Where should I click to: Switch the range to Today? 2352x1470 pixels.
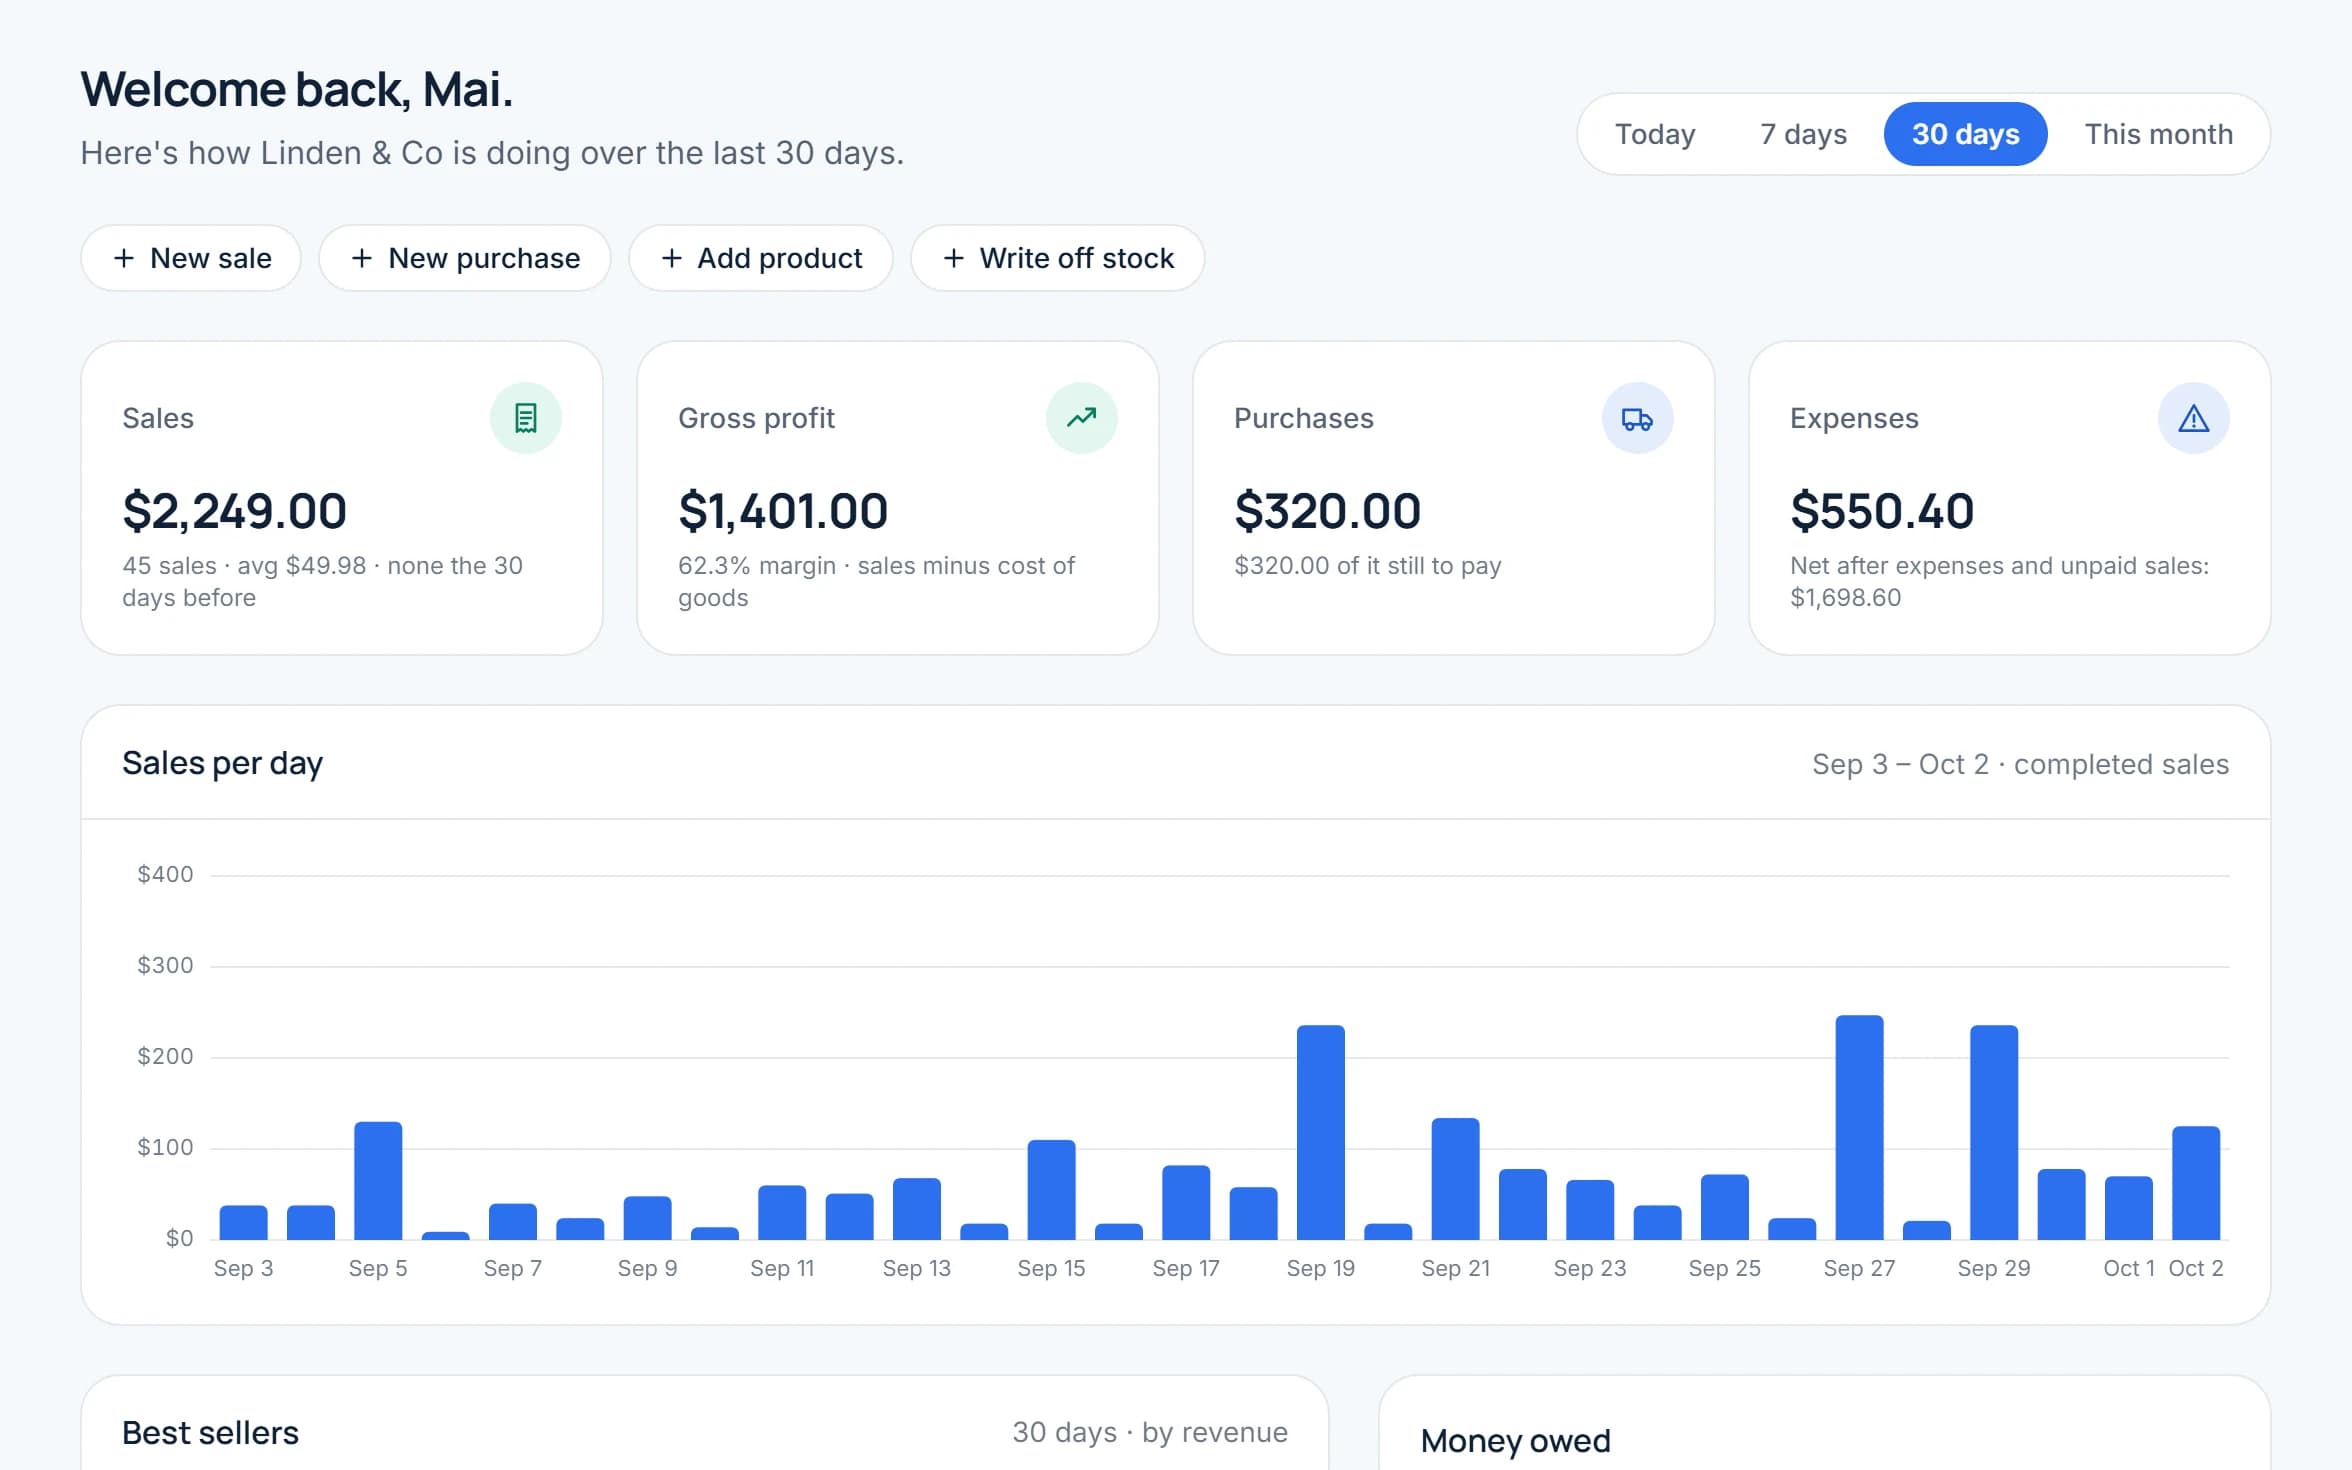click(1655, 134)
